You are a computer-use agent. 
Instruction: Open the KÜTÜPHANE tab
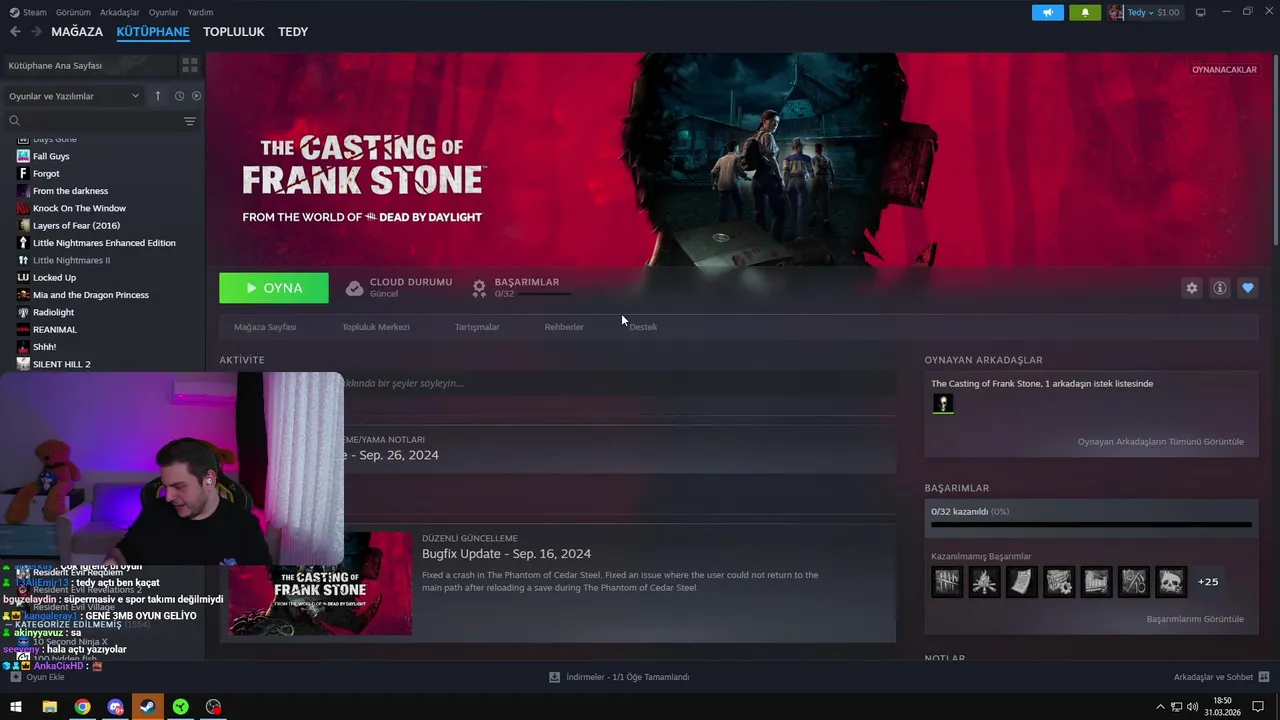(x=153, y=32)
